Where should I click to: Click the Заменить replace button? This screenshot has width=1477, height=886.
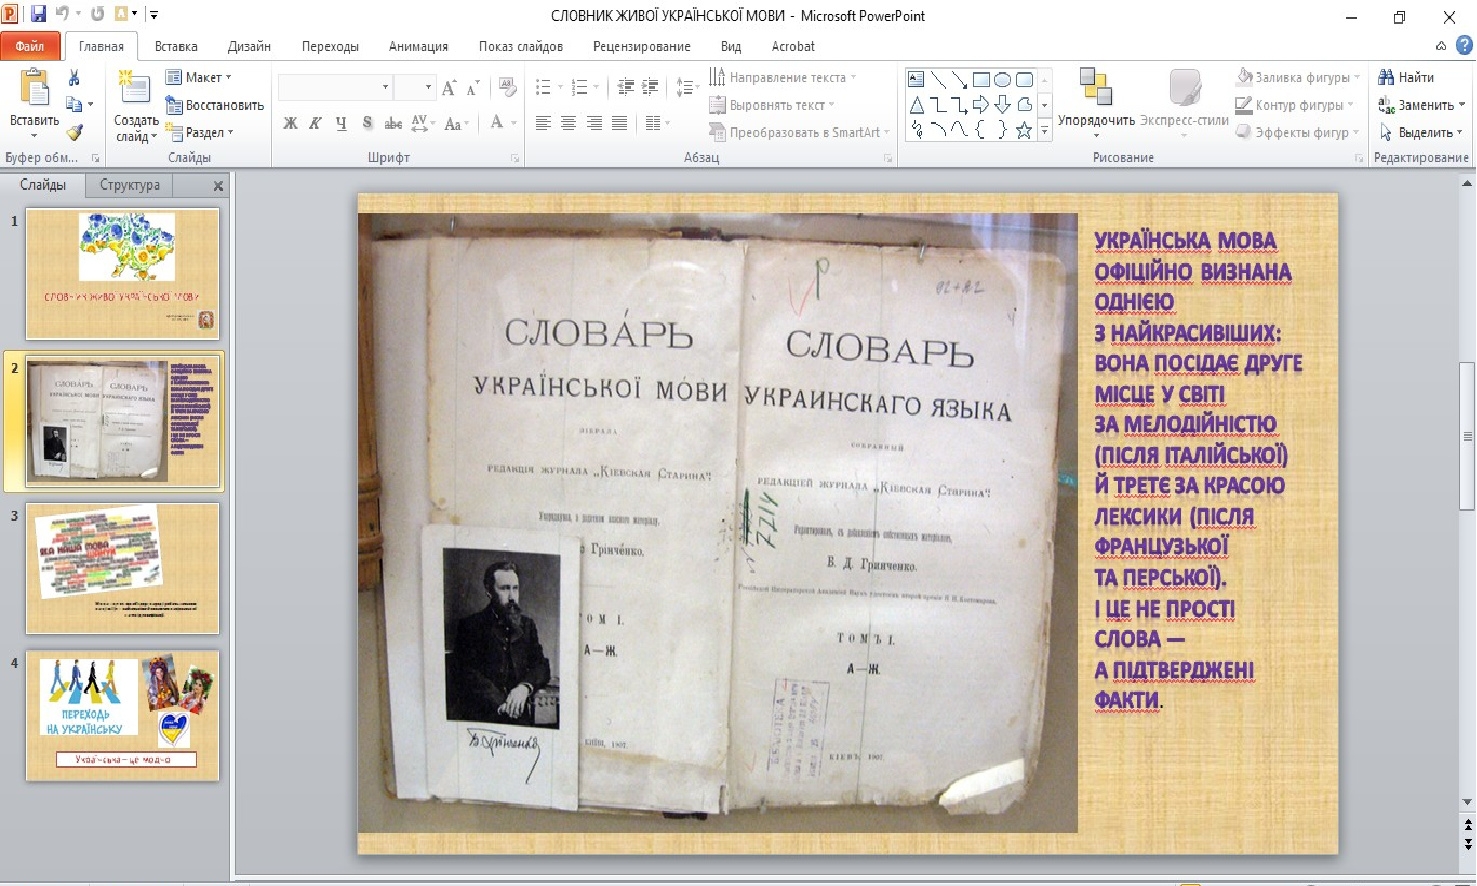pos(1421,105)
